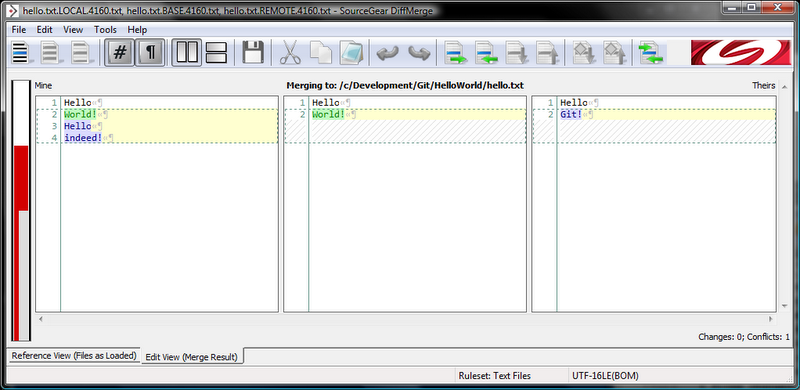Select the Show All lines display mode
The image size is (800, 390).
[x=21, y=53]
